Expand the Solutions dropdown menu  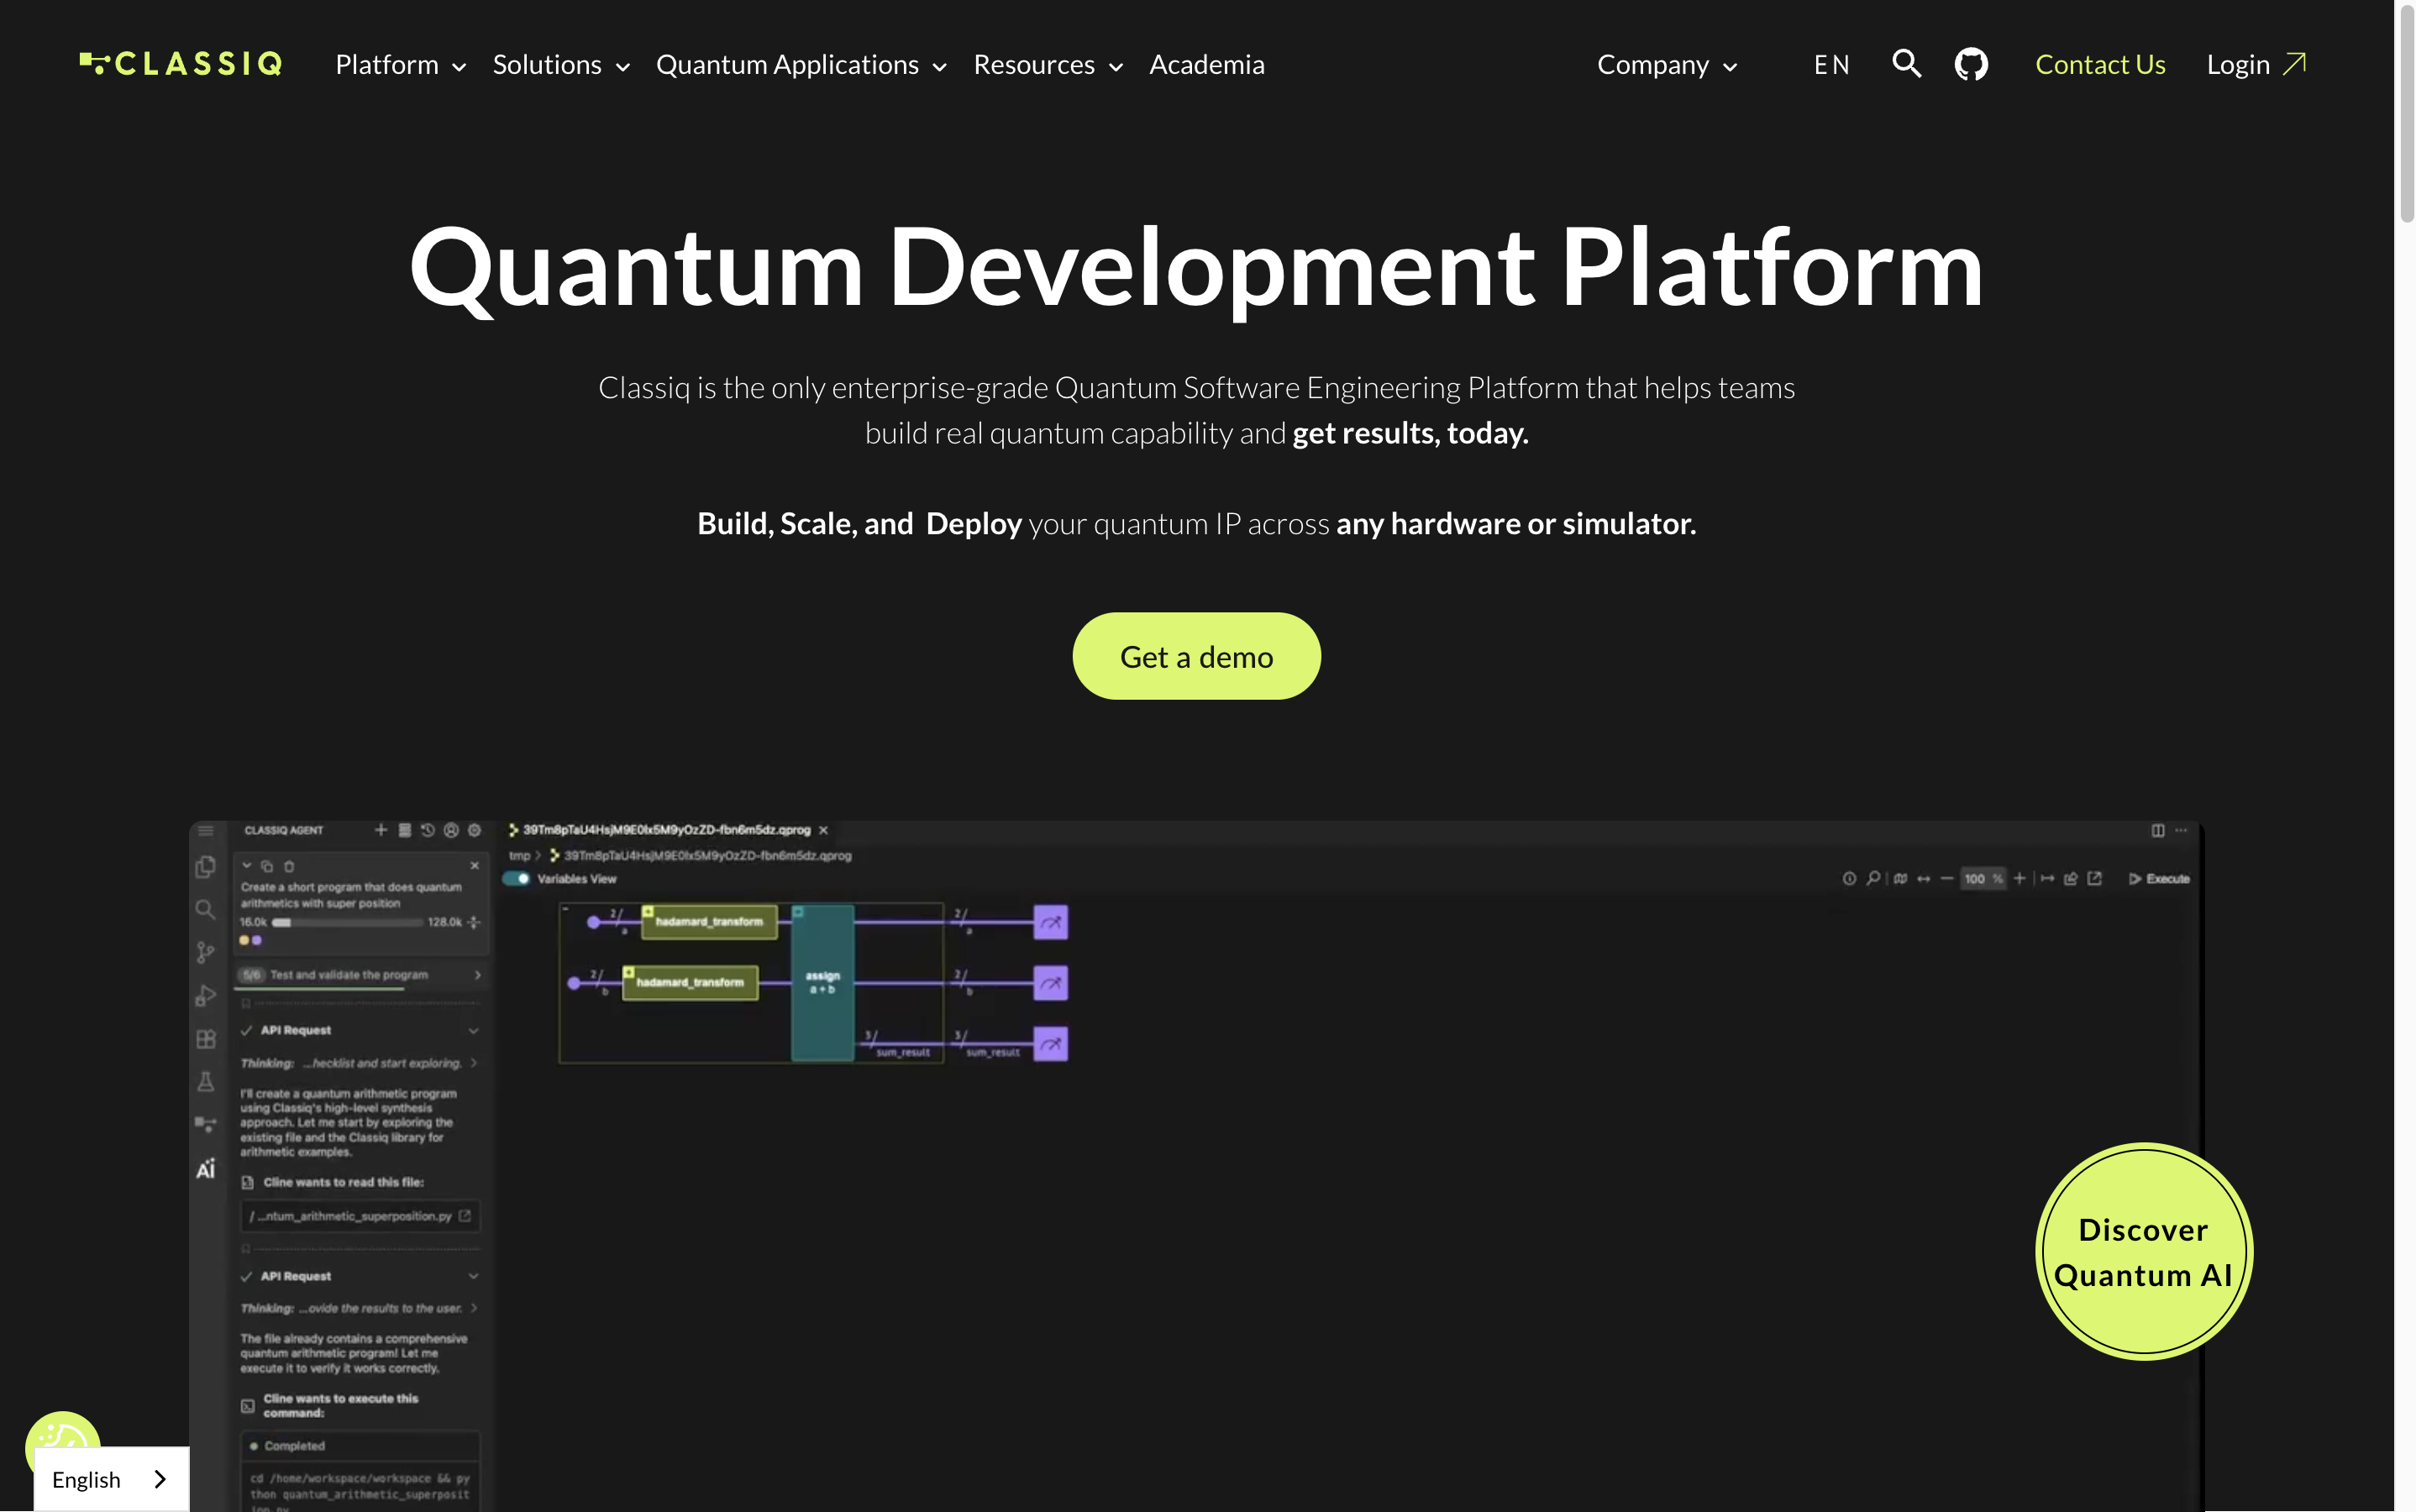click(x=562, y=65)
